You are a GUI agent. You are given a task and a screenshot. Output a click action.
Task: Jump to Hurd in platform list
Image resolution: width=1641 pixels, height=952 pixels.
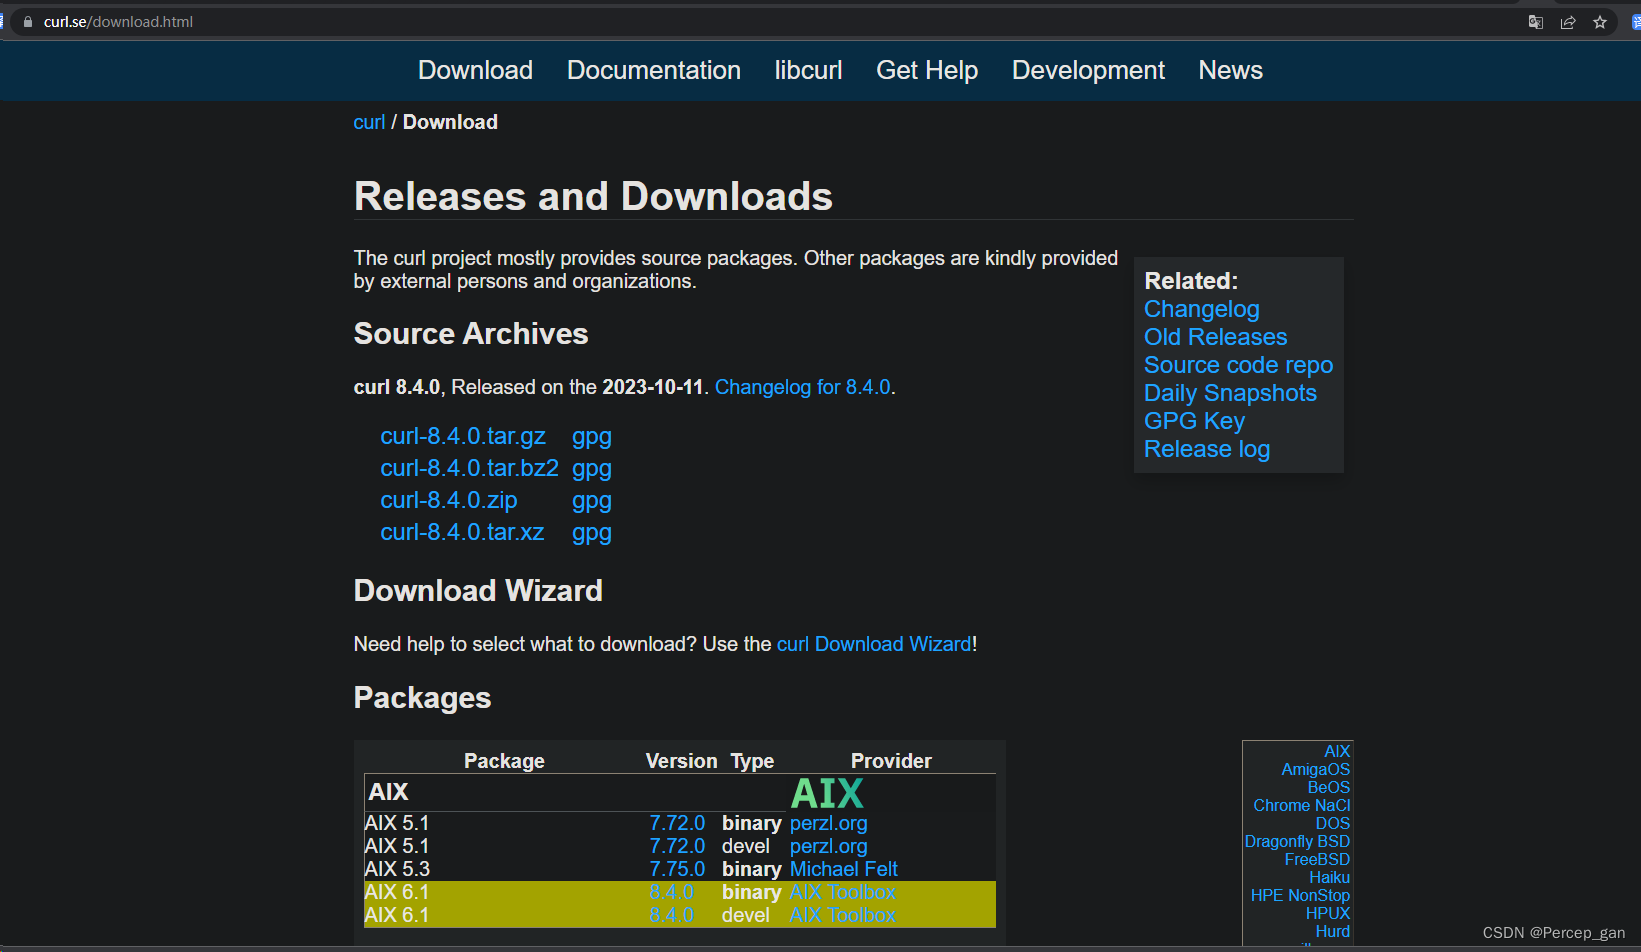(x=1332, y=931)
